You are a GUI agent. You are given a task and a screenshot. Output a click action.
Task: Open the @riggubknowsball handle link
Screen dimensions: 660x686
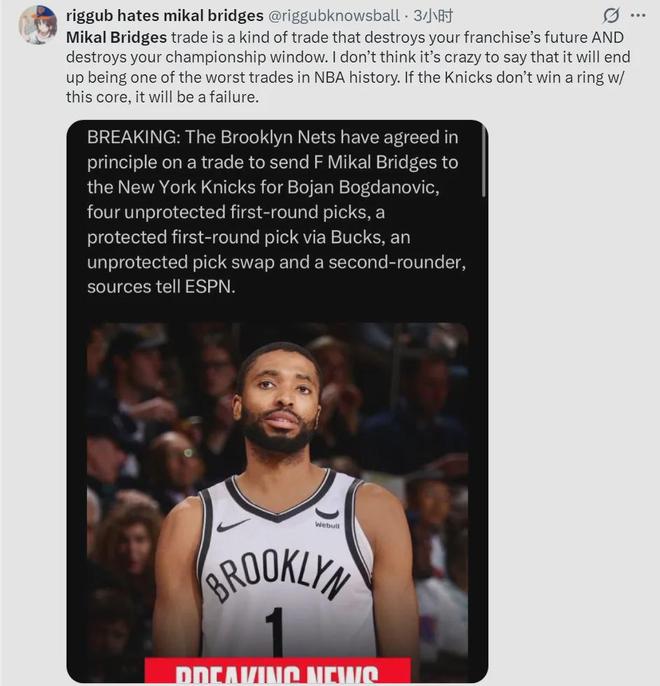333,16
